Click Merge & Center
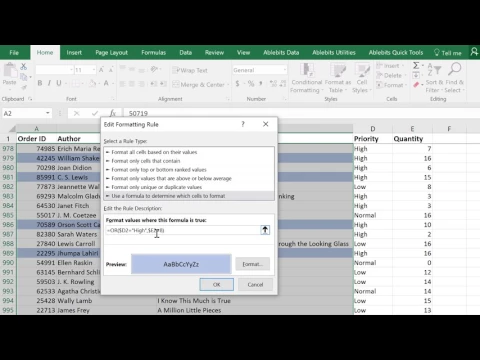 coord(199,85)
